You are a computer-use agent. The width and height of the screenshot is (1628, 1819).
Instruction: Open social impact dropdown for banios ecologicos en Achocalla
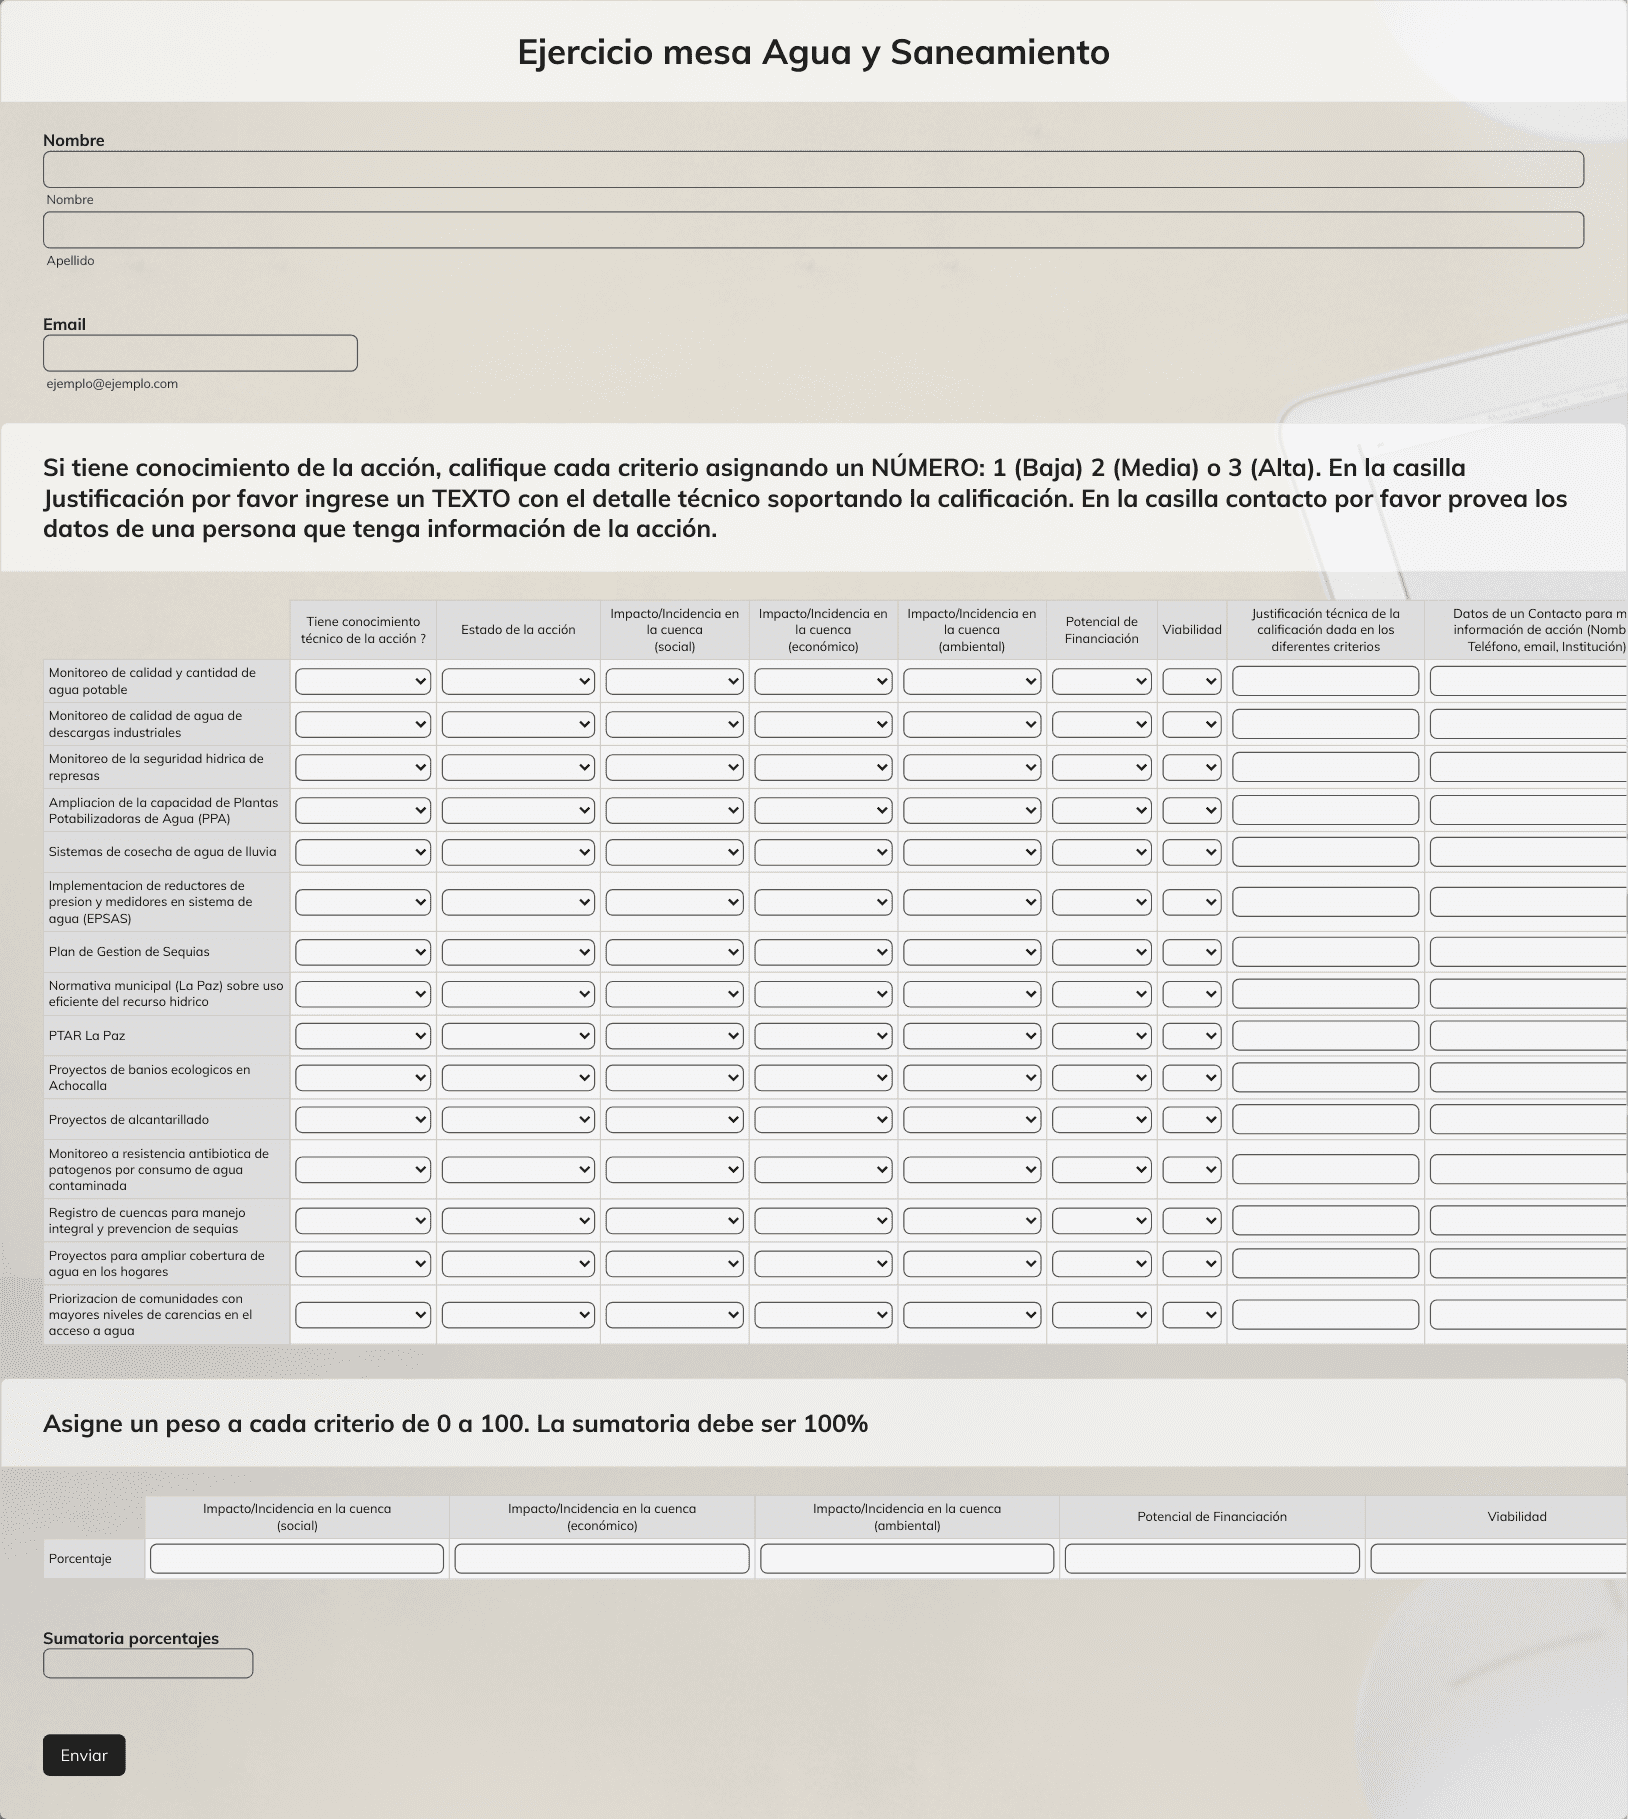[x=674, y=1078]
